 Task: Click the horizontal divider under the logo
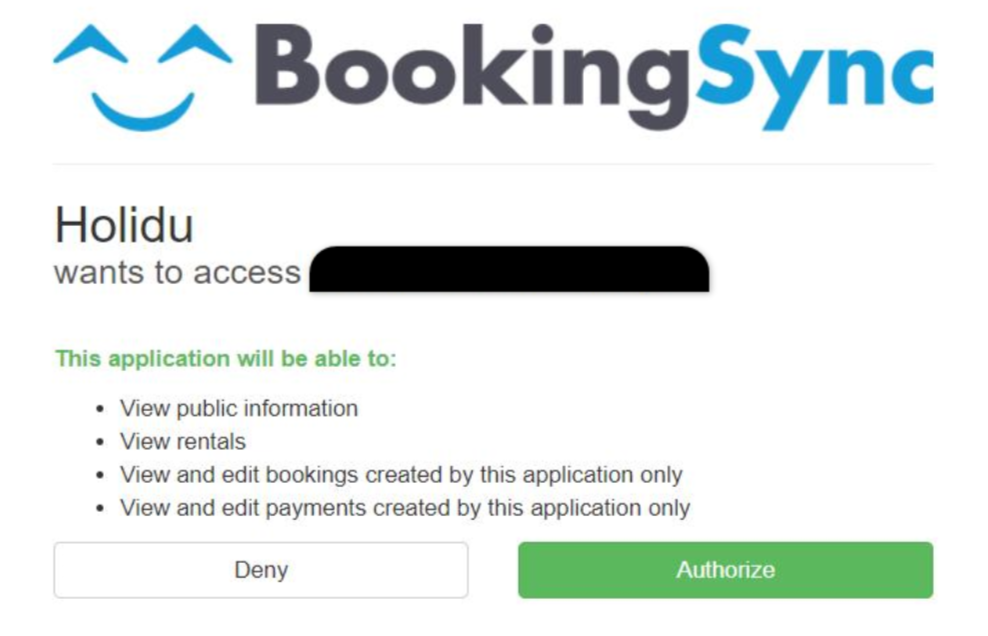click(493, 164)
